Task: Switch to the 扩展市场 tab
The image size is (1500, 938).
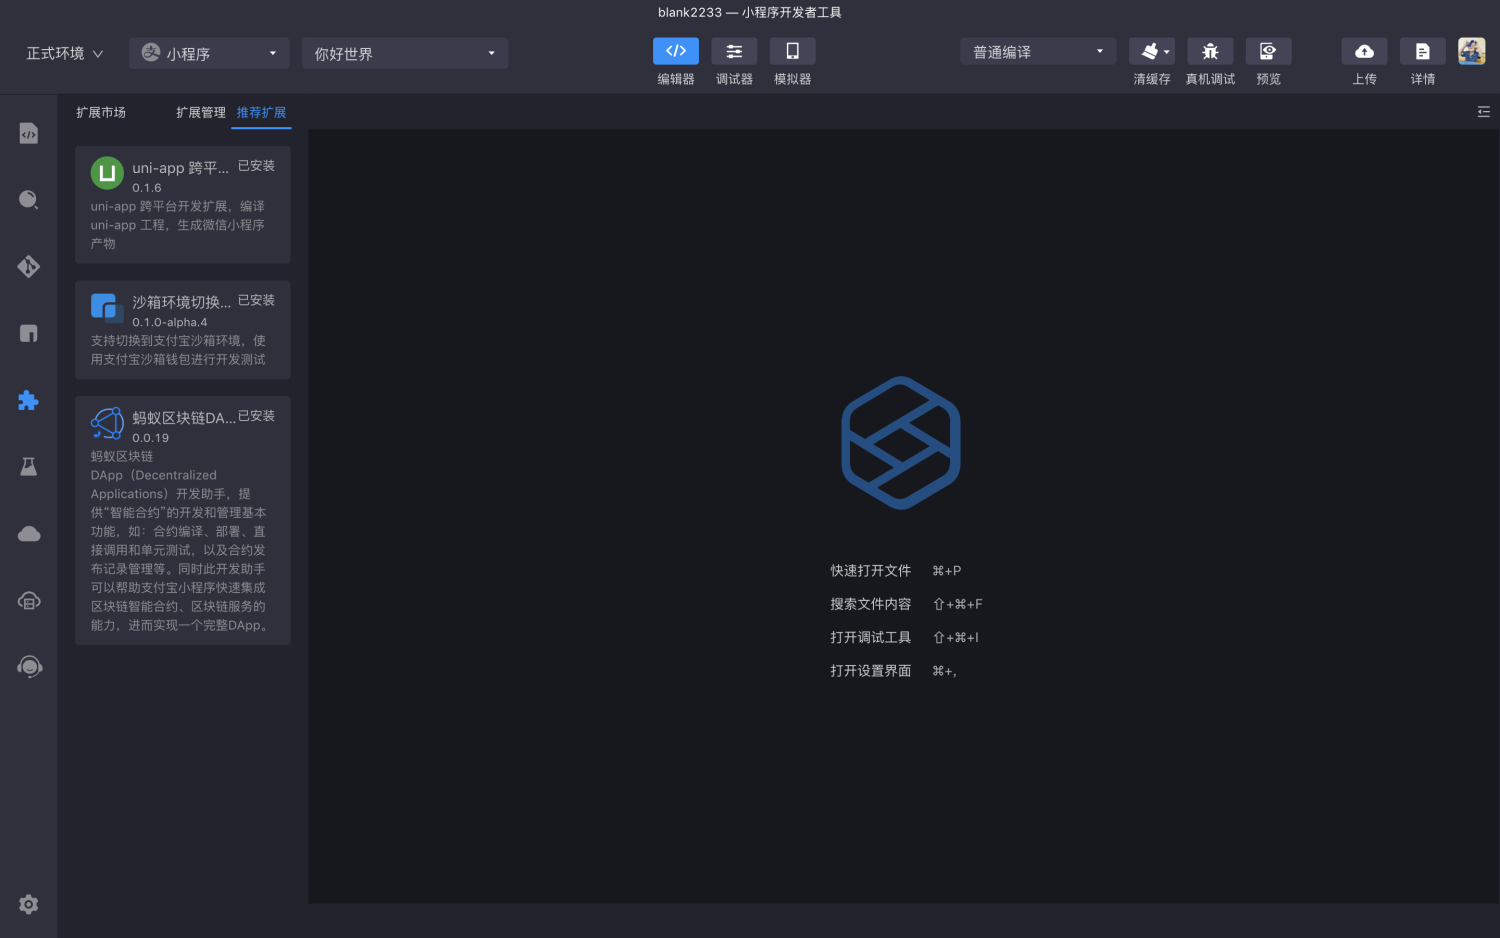Action: 101,112
